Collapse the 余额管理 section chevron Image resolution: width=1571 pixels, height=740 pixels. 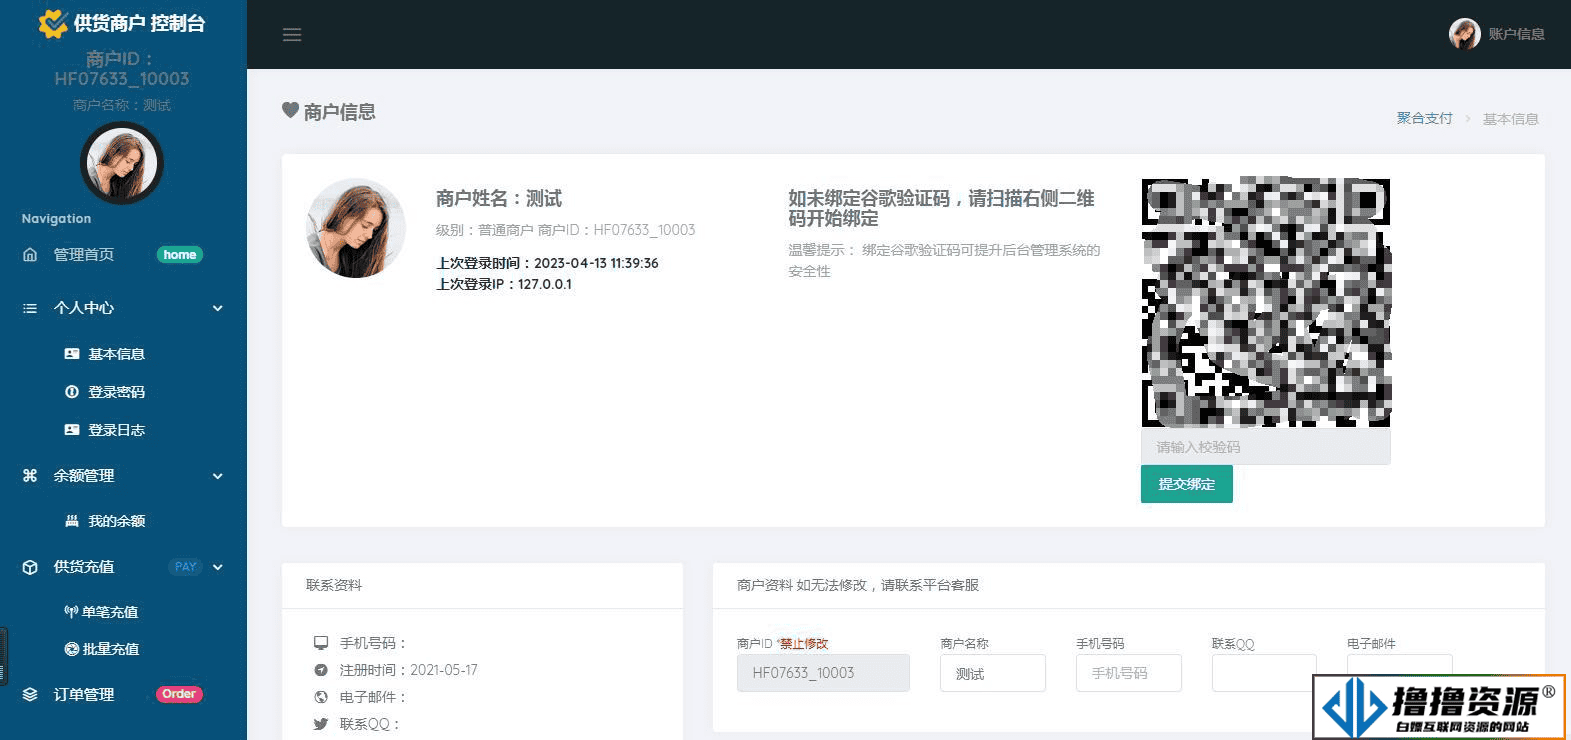point(218,476)
